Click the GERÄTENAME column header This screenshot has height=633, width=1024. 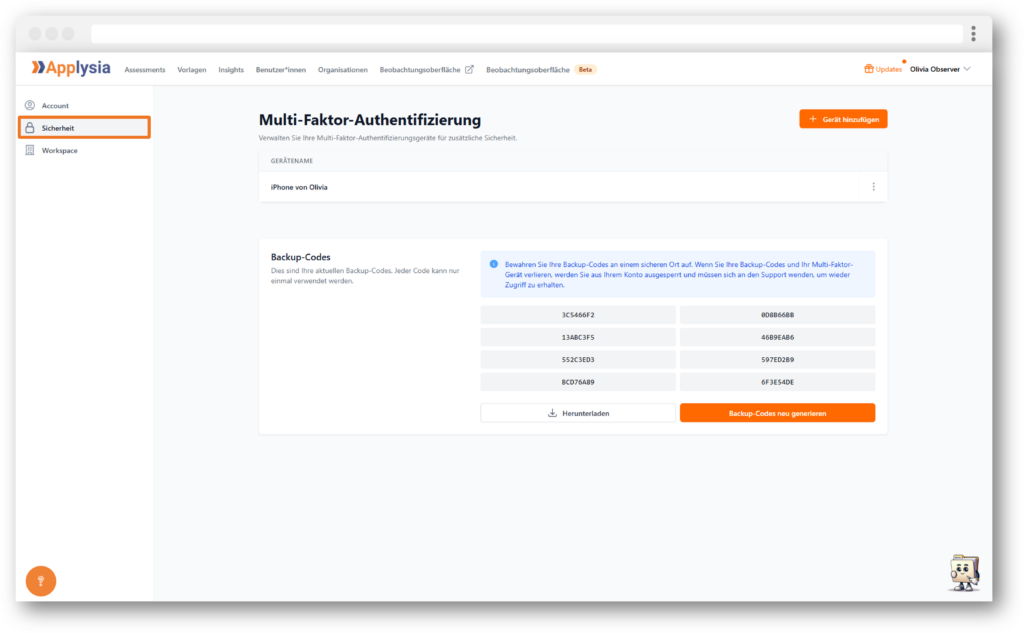tap(292, 161)
